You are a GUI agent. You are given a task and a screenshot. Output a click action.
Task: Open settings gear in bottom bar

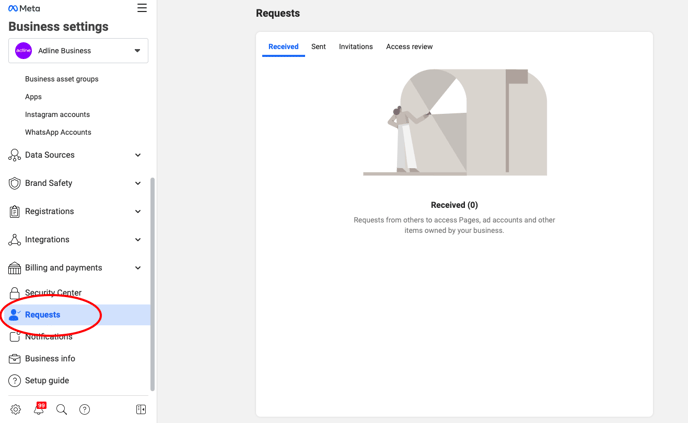point(15,409)
